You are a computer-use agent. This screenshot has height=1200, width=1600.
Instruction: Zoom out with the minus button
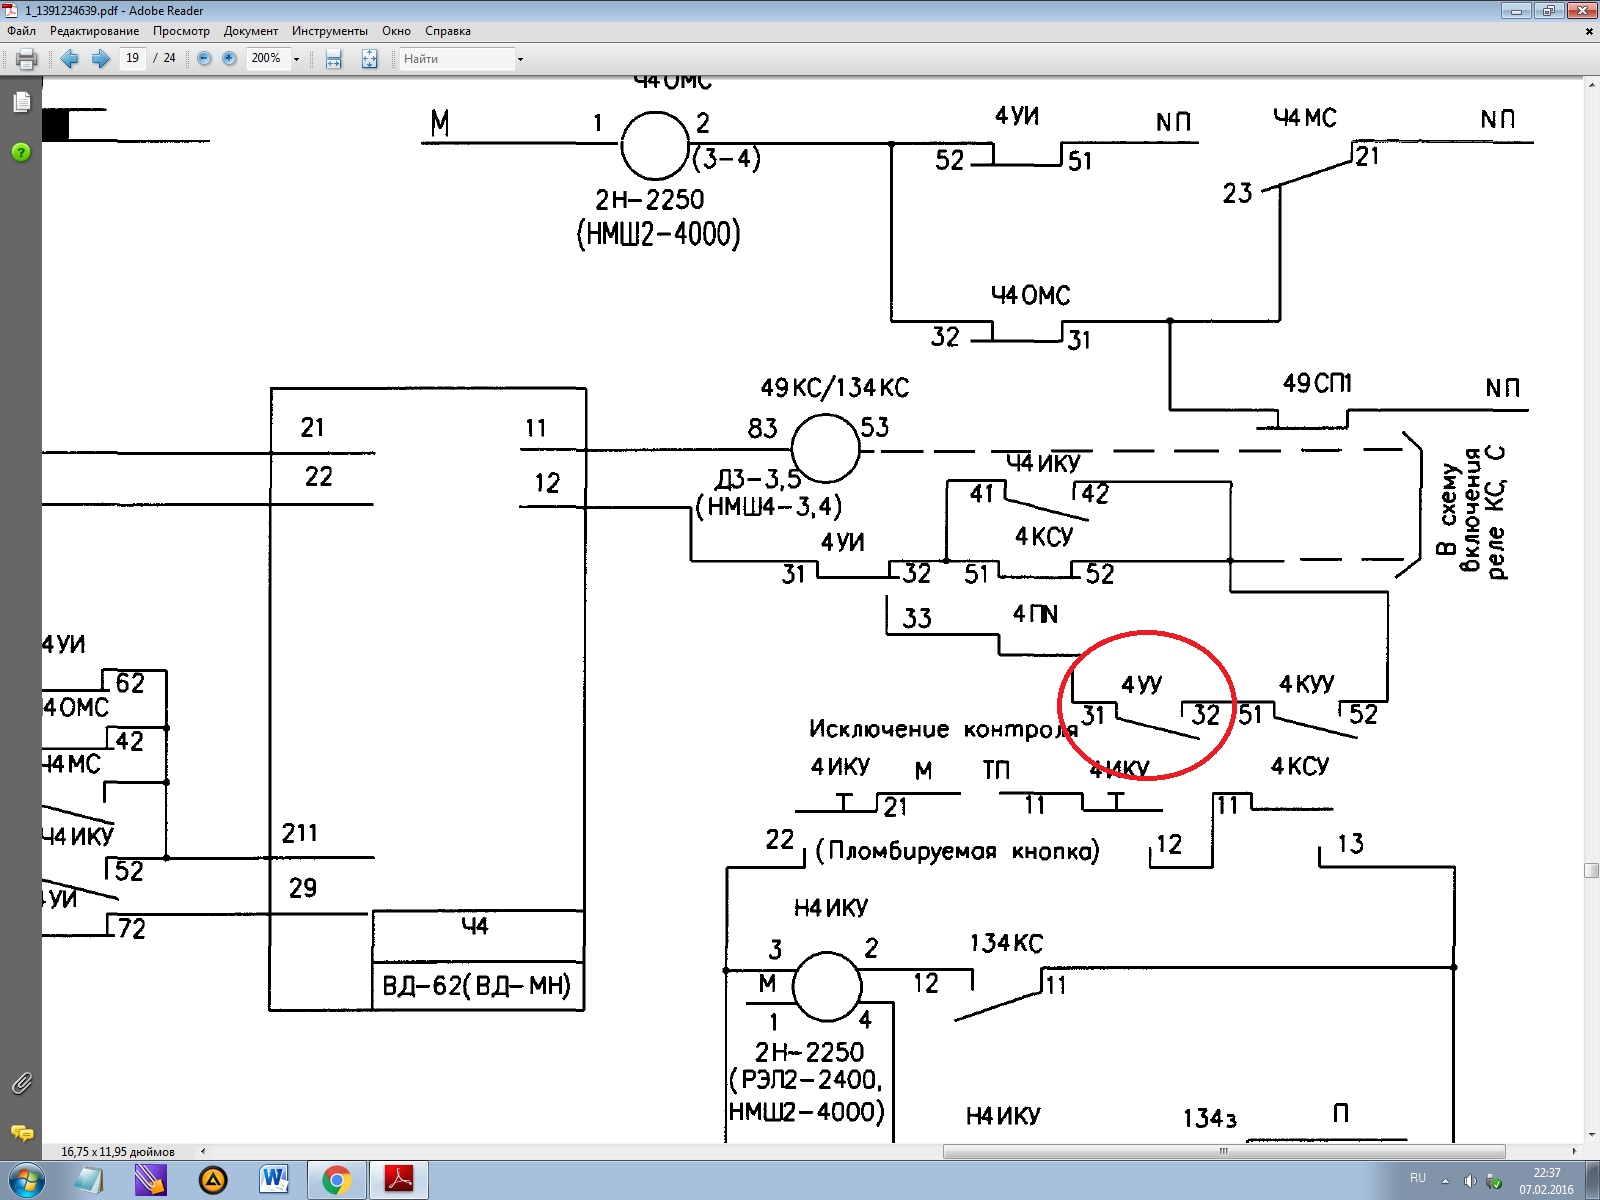[x=204, y=59]
